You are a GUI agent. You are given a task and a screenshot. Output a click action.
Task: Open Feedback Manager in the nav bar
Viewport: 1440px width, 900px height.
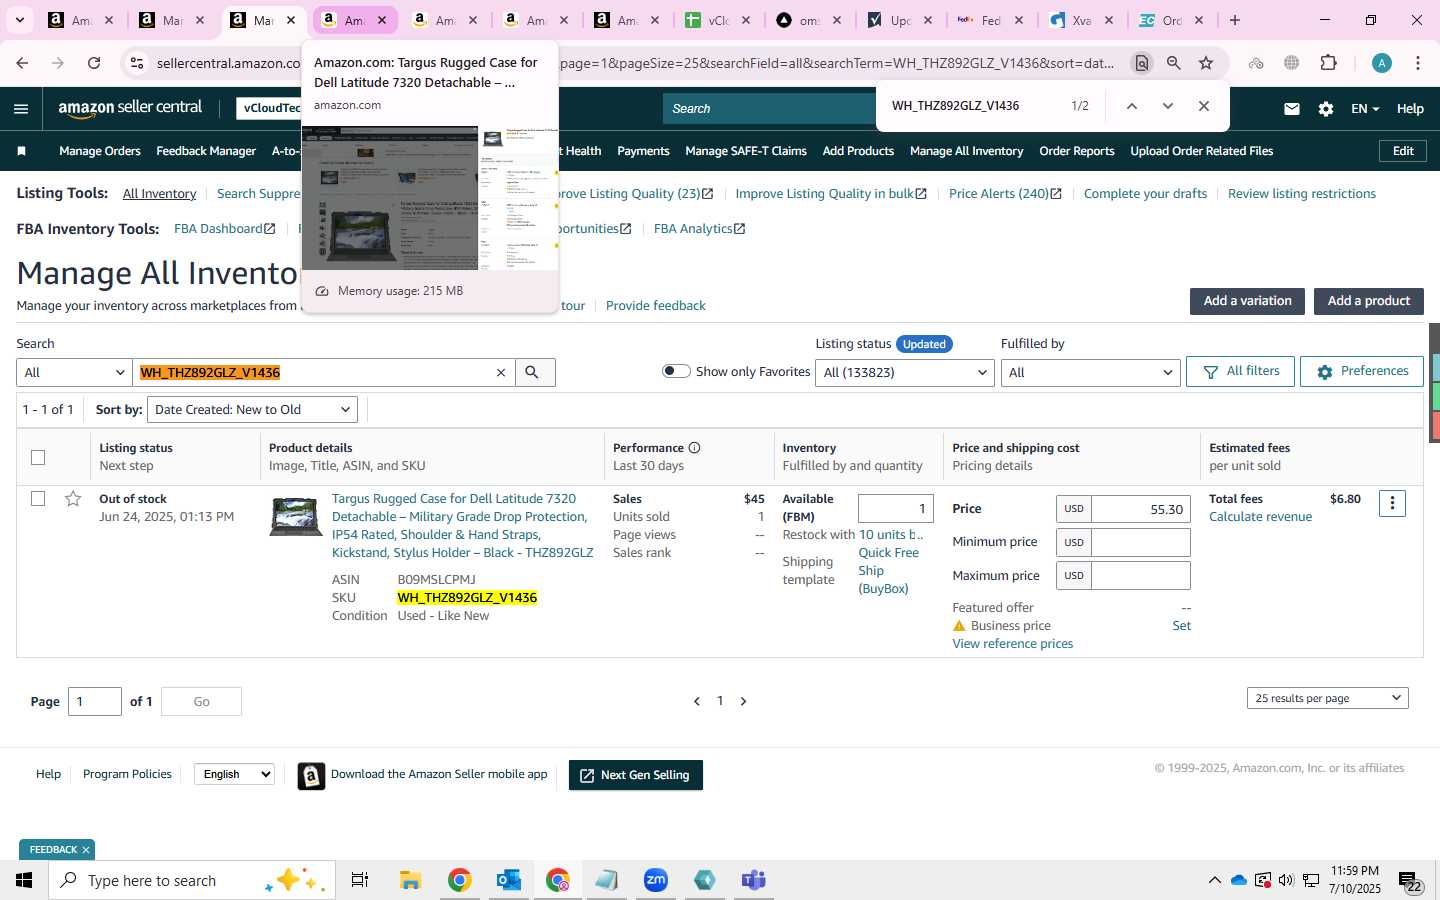click(x=206, y=151)
